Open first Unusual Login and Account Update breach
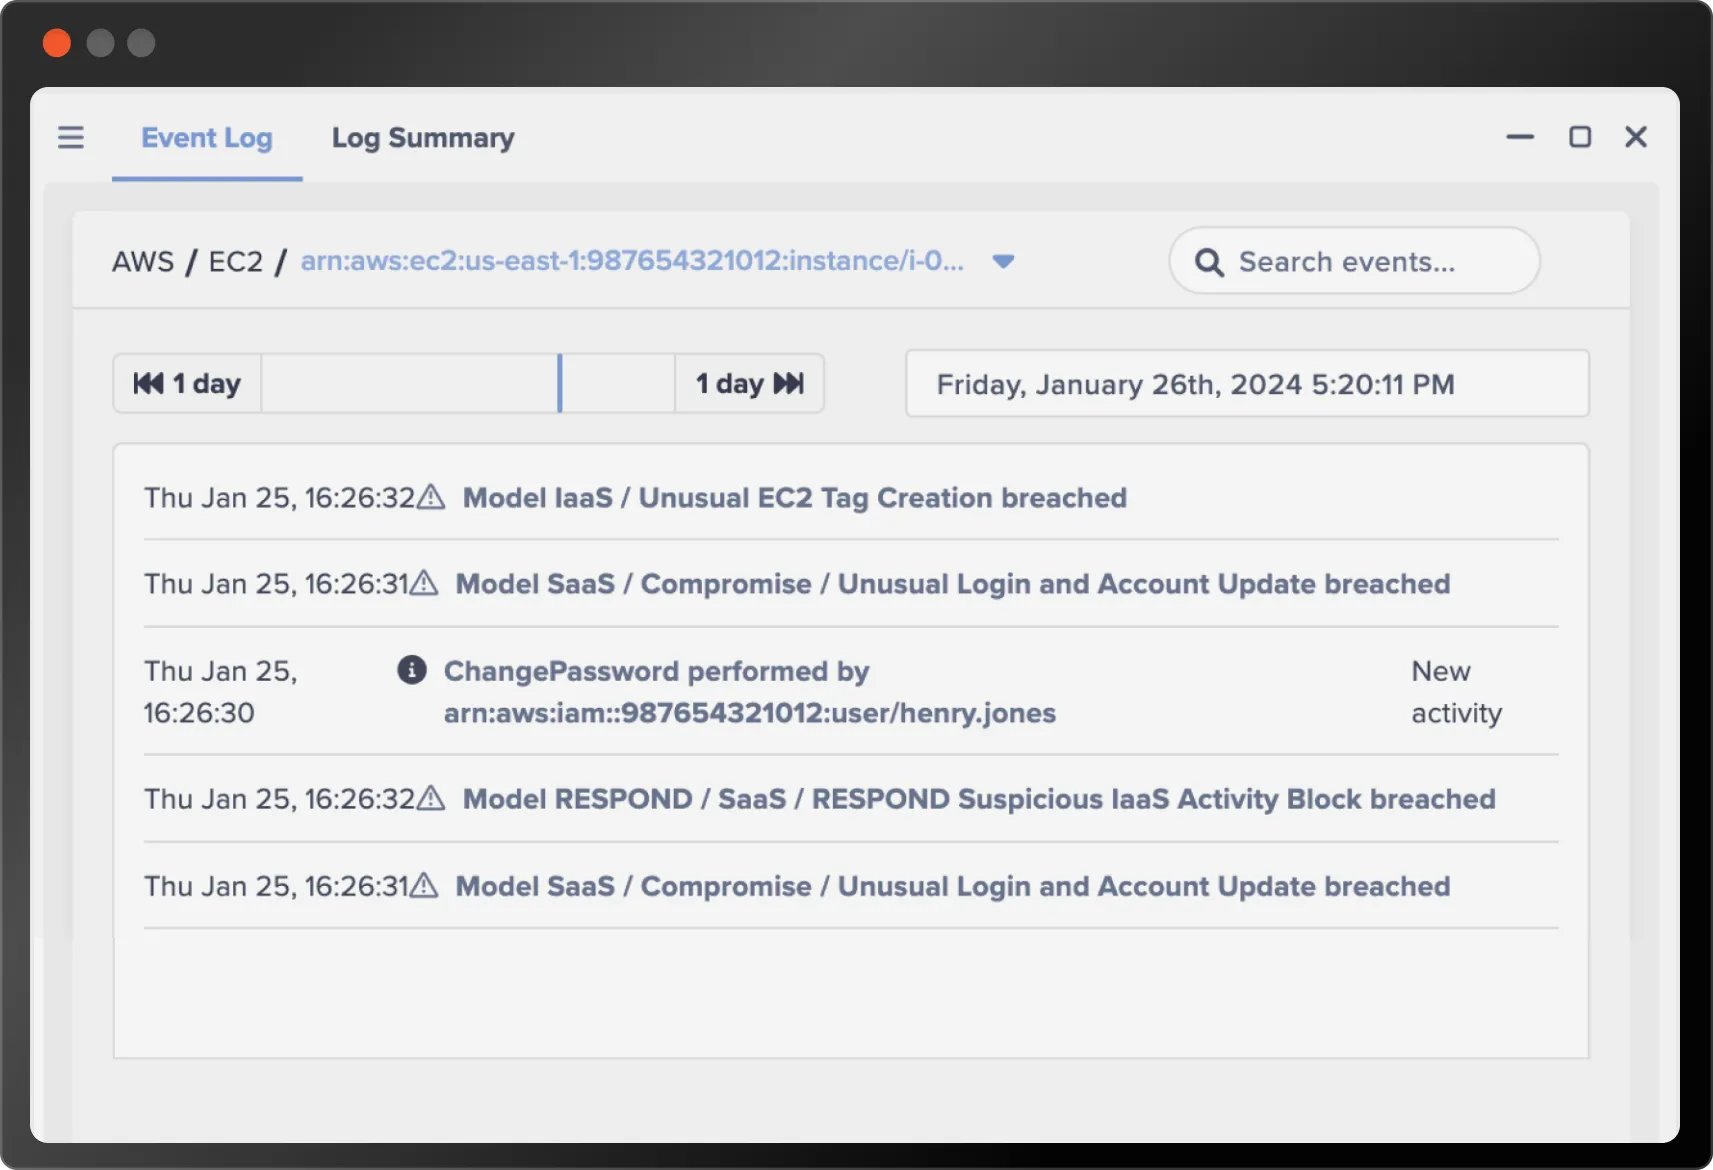 (952, 584)
